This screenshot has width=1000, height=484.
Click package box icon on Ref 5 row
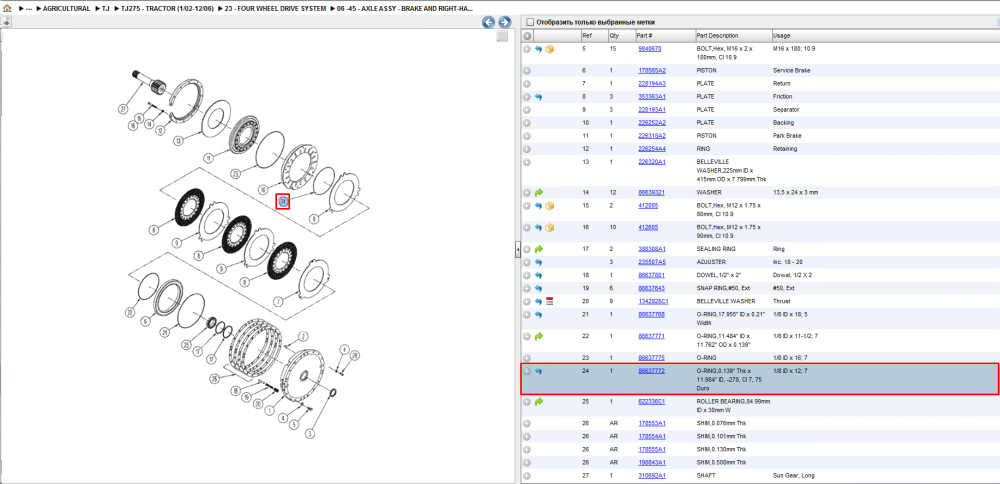click(549, 48)
